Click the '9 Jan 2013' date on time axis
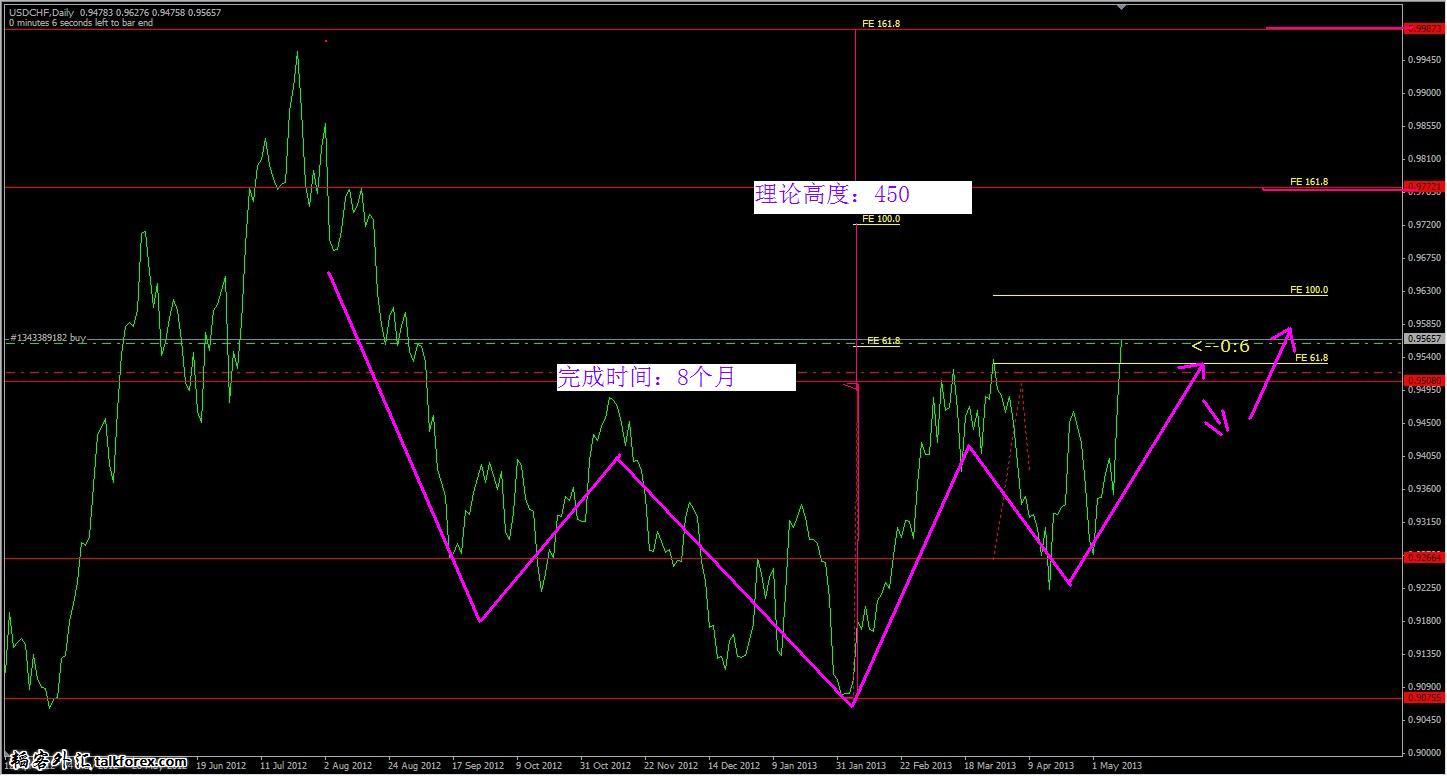Image resolution: width=1447 pixels, height=776 pixels. [797, 766]
